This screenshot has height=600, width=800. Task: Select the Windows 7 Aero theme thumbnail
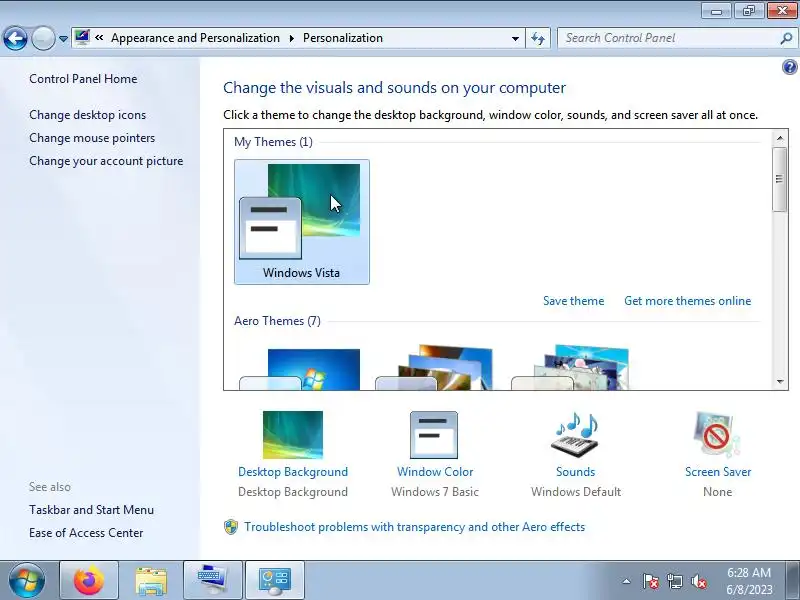300,369
